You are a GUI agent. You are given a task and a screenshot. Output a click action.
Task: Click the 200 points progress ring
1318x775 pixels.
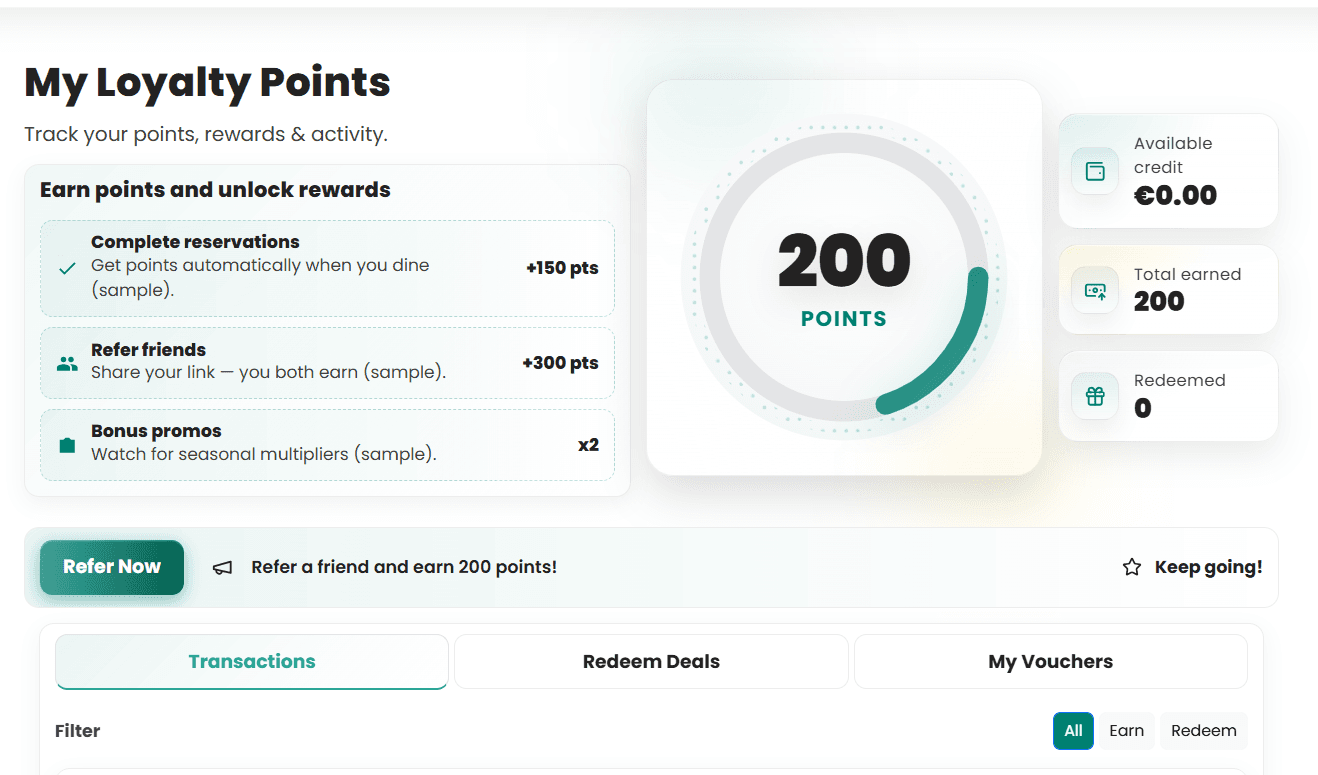[844, 277]
